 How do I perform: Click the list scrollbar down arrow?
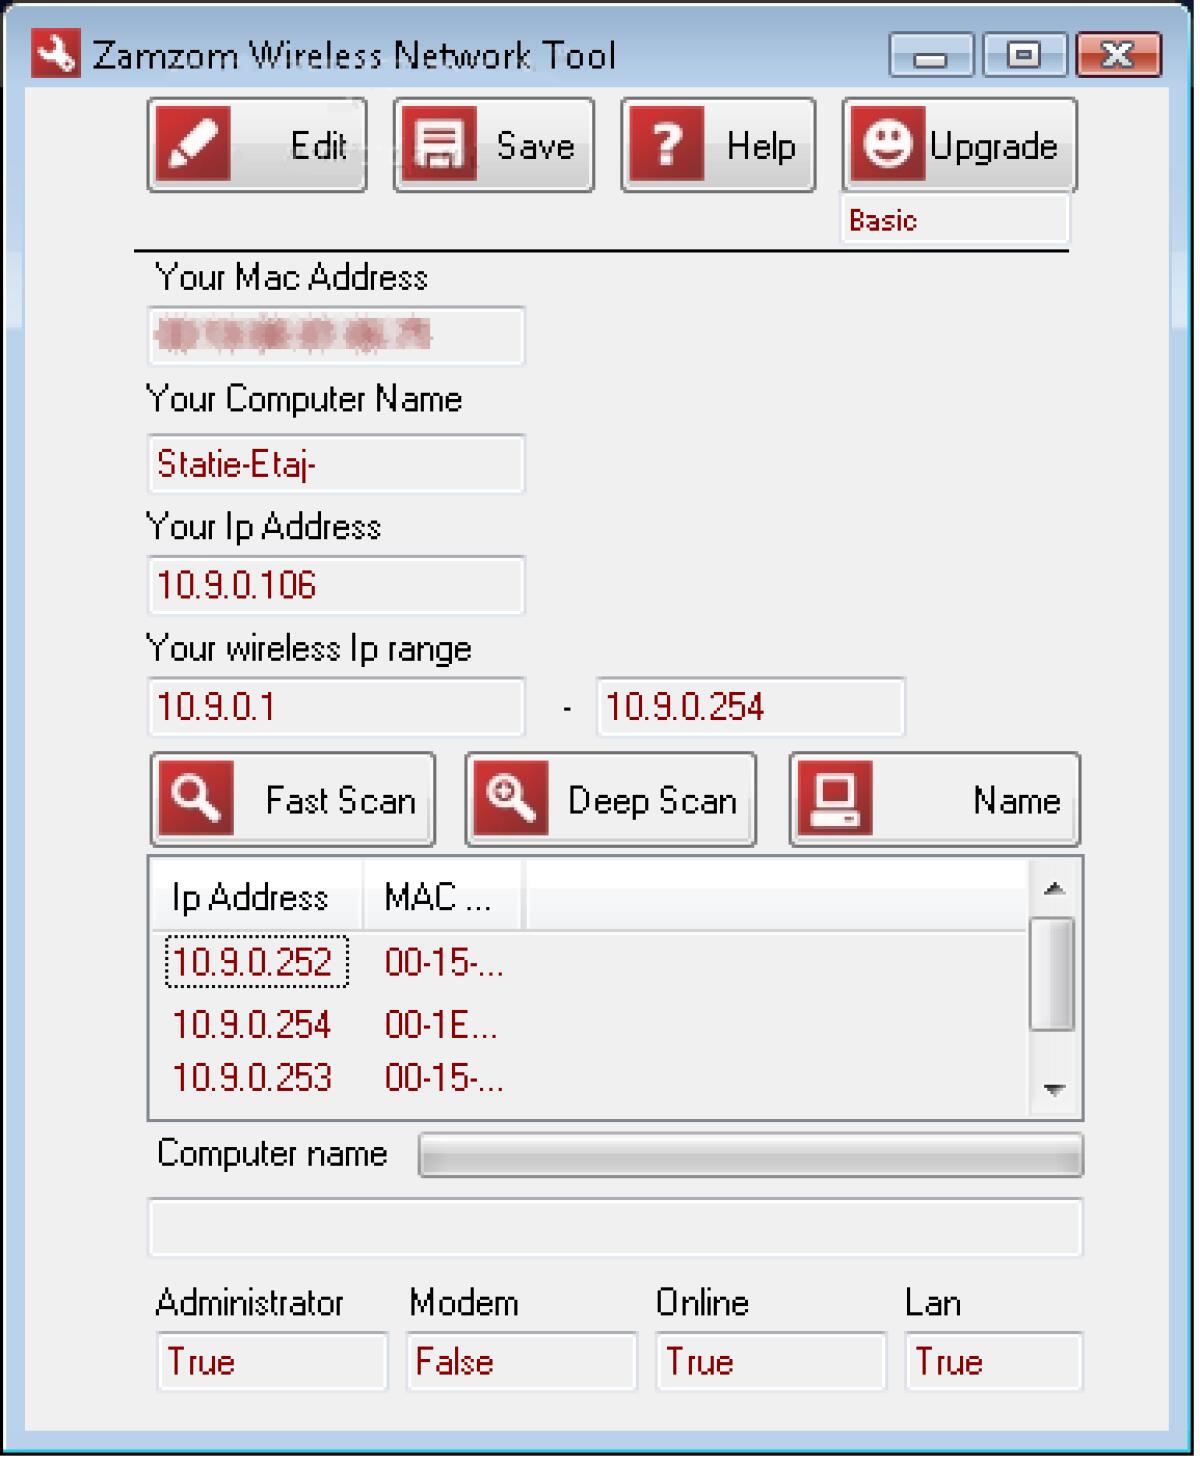coord(1053,1090)
